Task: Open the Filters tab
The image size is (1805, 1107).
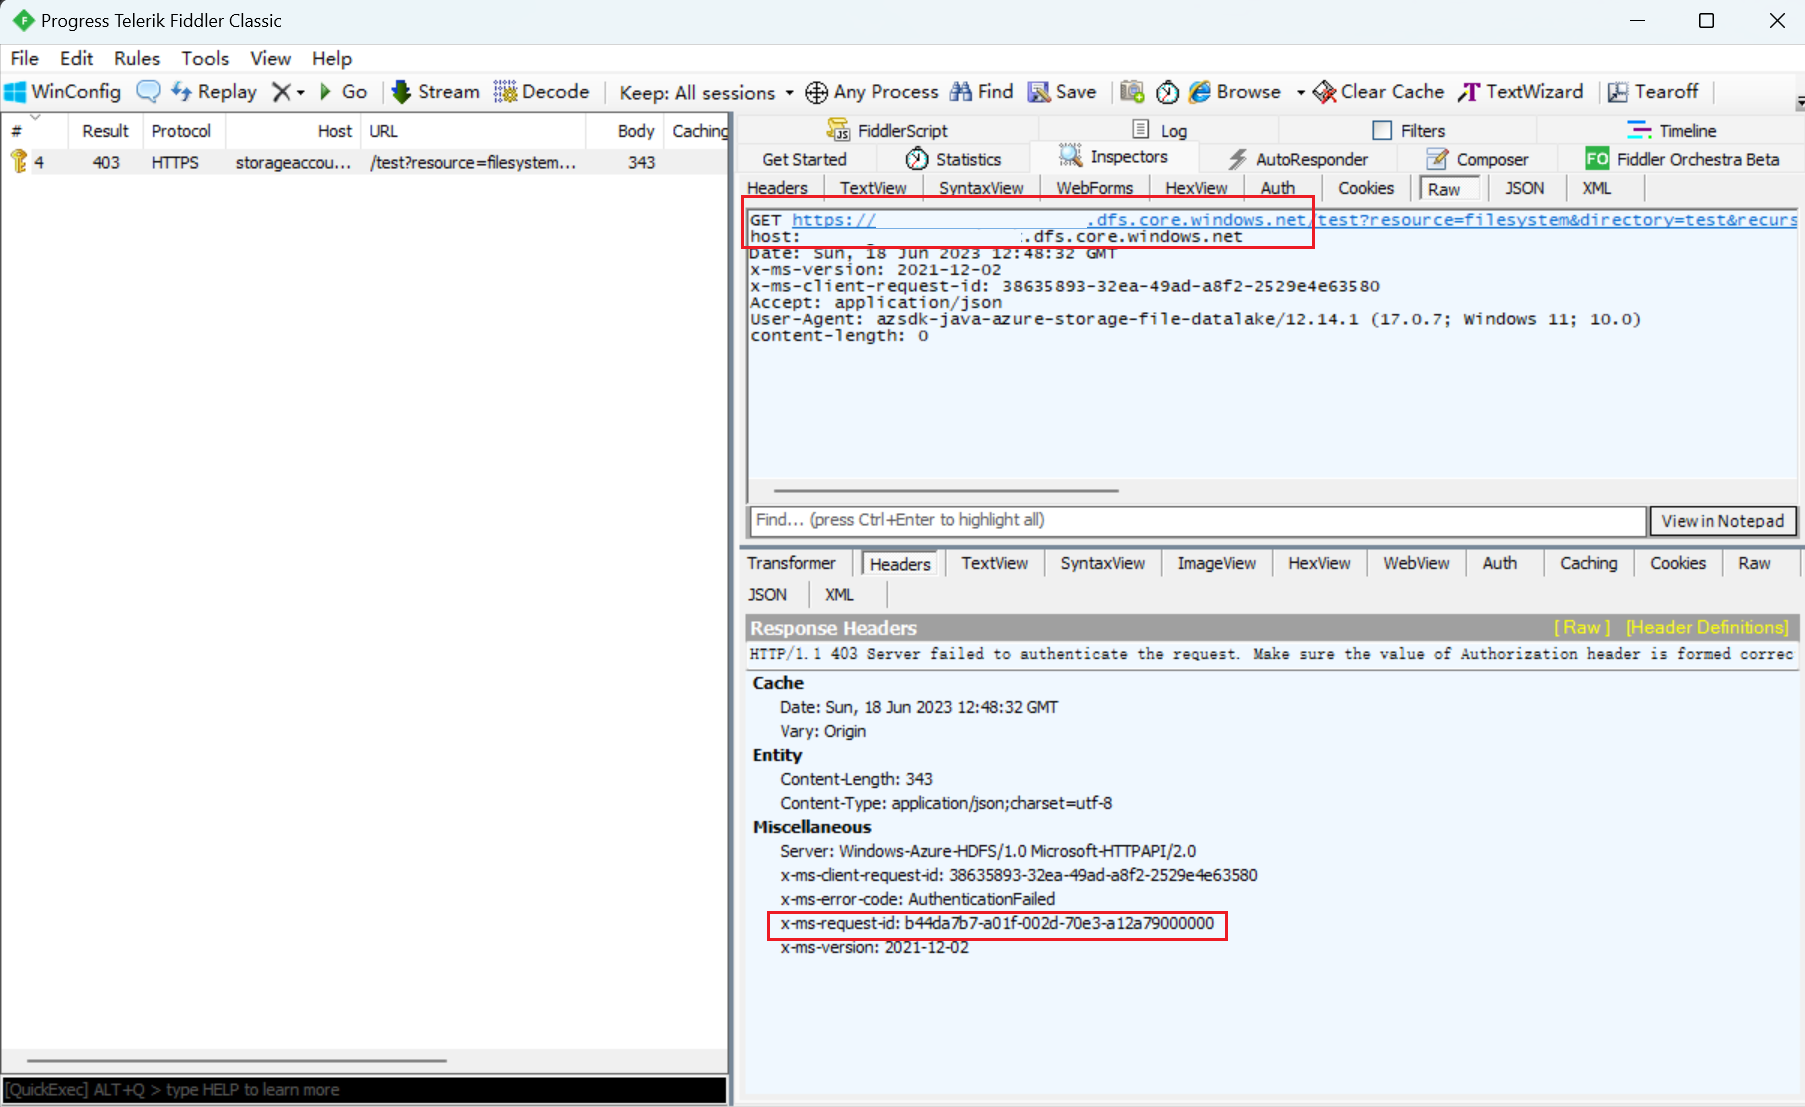Action: pos(1409,130)
